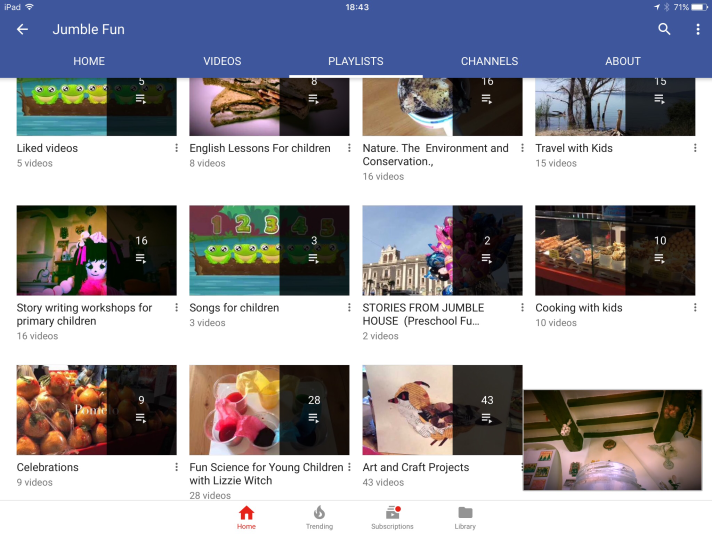Expand options for Cooking with kids playlist
The width and height of the screenshot is (712, 534).
point(695,308)
